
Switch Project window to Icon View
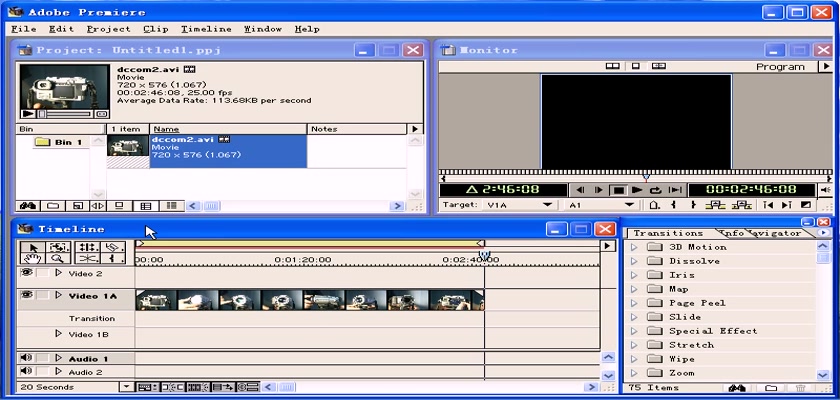[x=119, y=206]
